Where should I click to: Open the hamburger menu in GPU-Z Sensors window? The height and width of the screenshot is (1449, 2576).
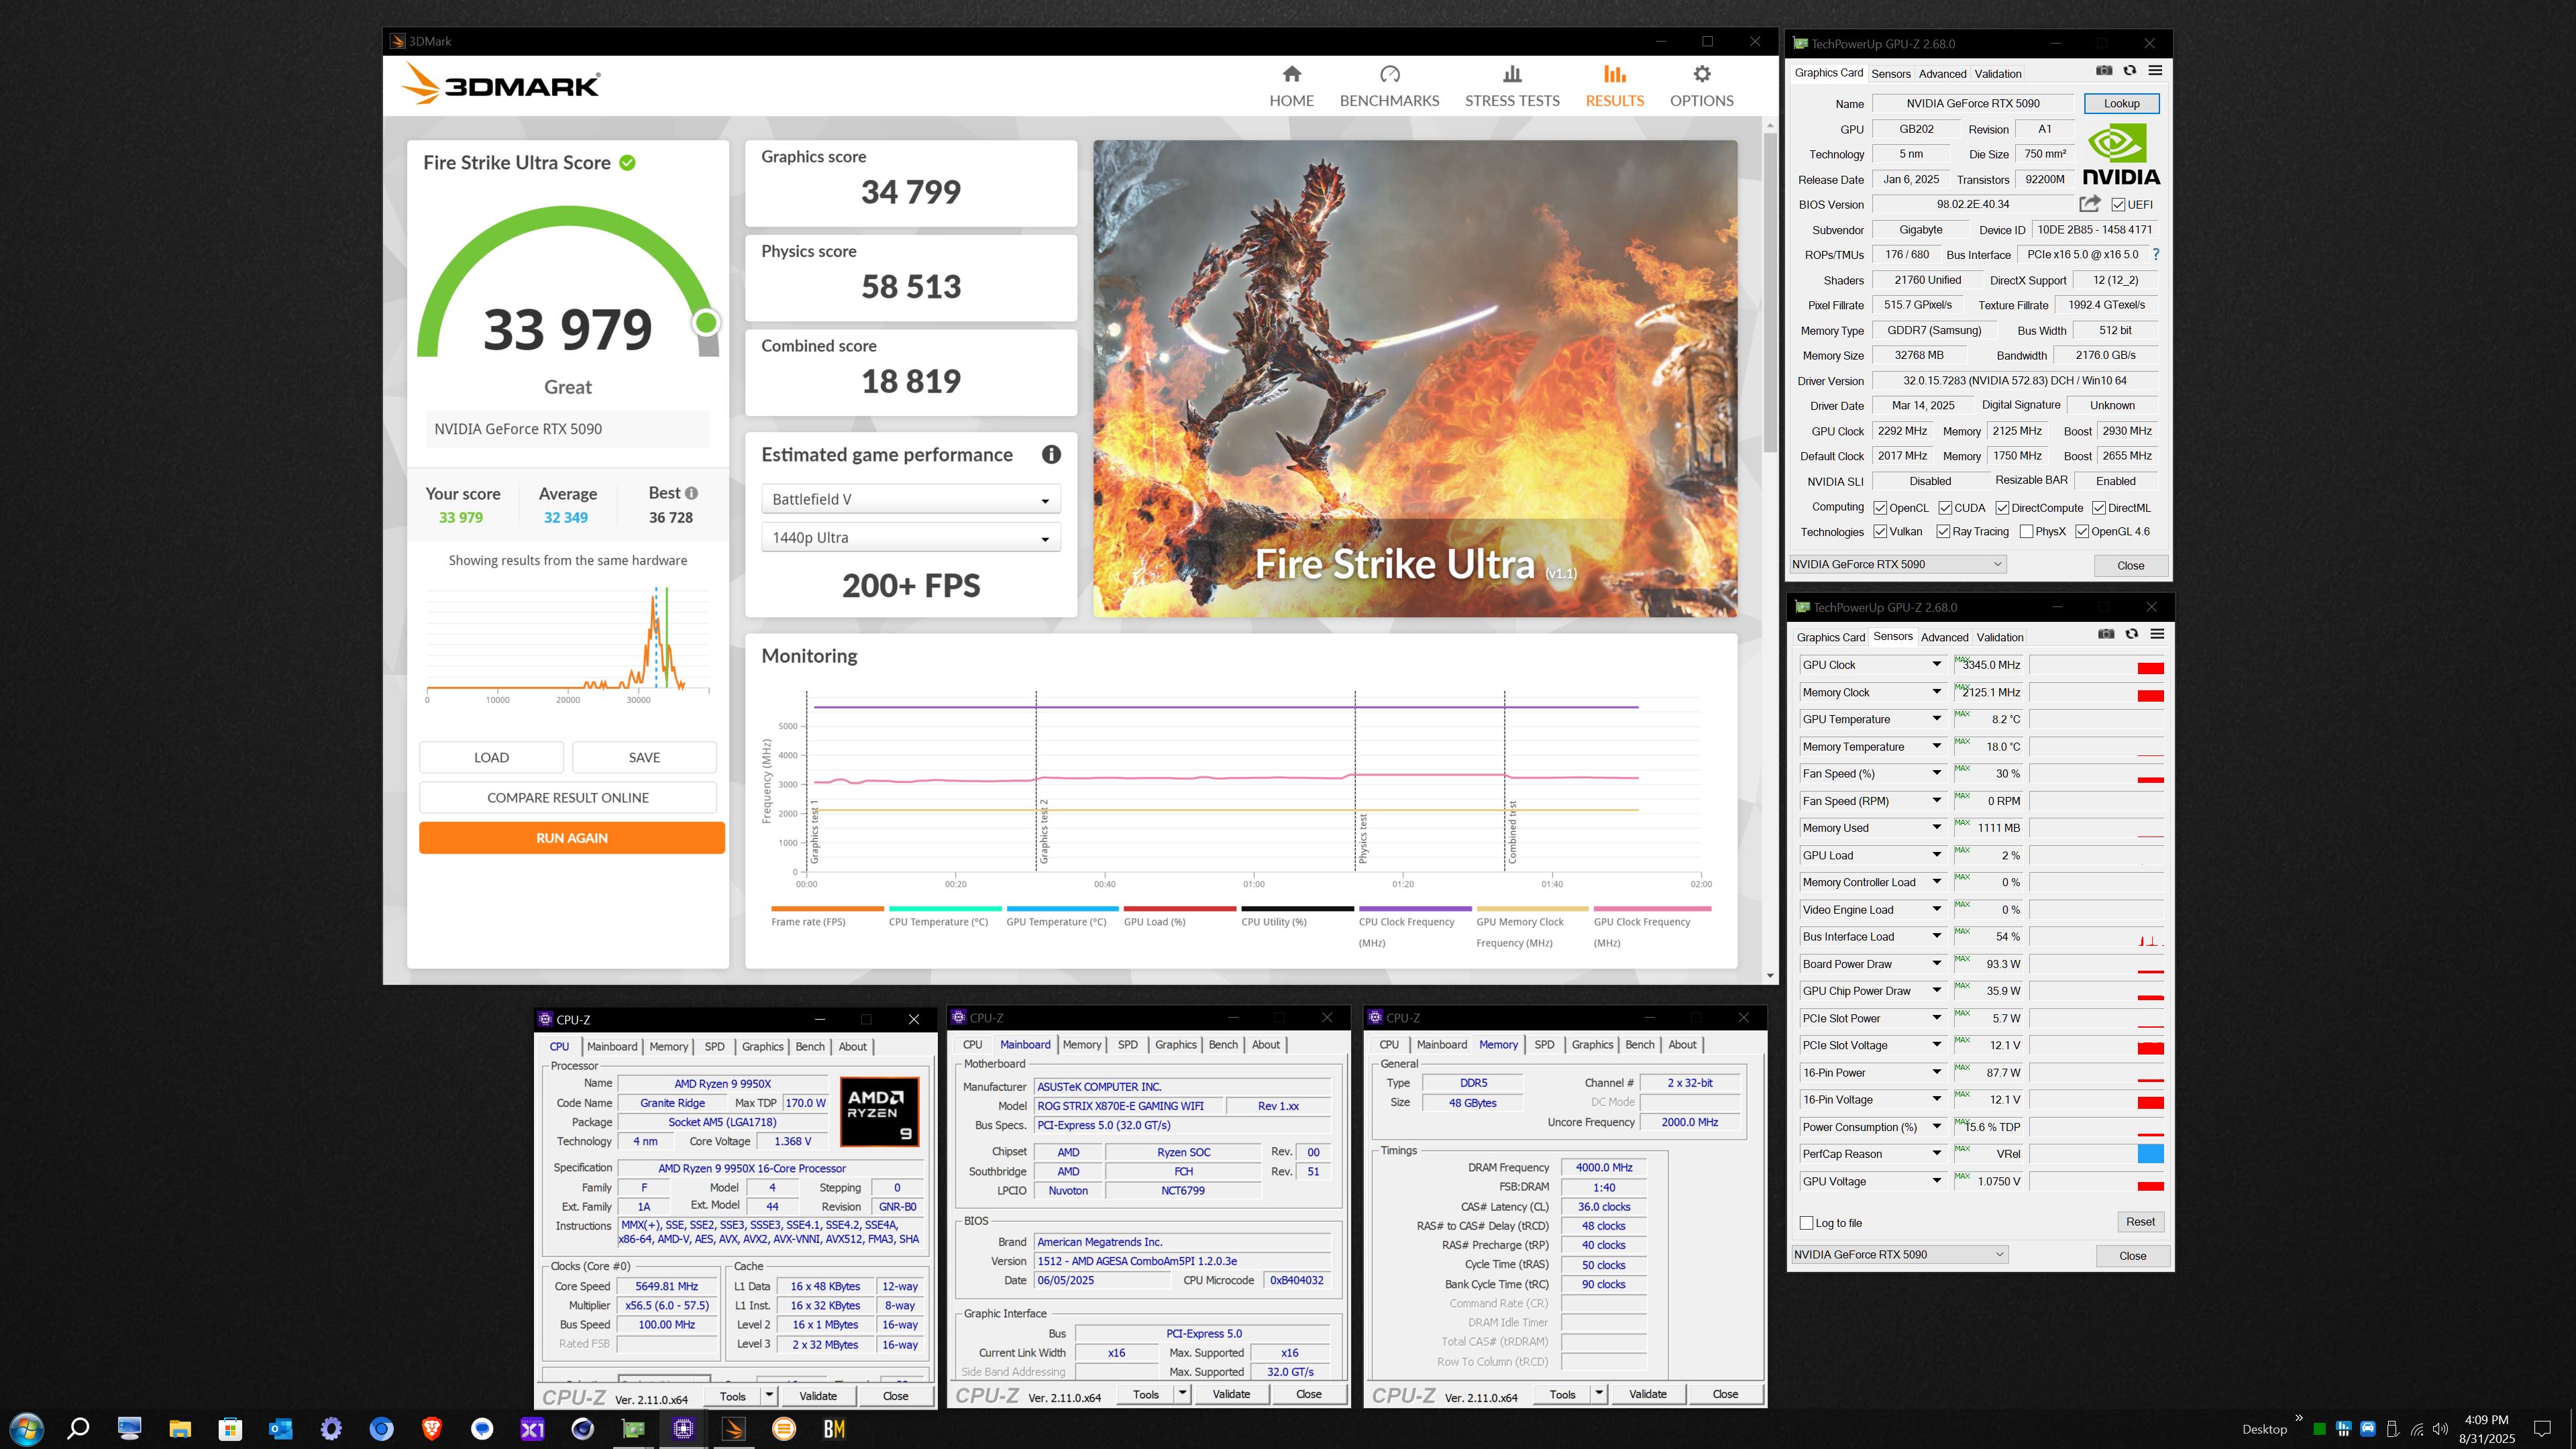pos(2157,634)
